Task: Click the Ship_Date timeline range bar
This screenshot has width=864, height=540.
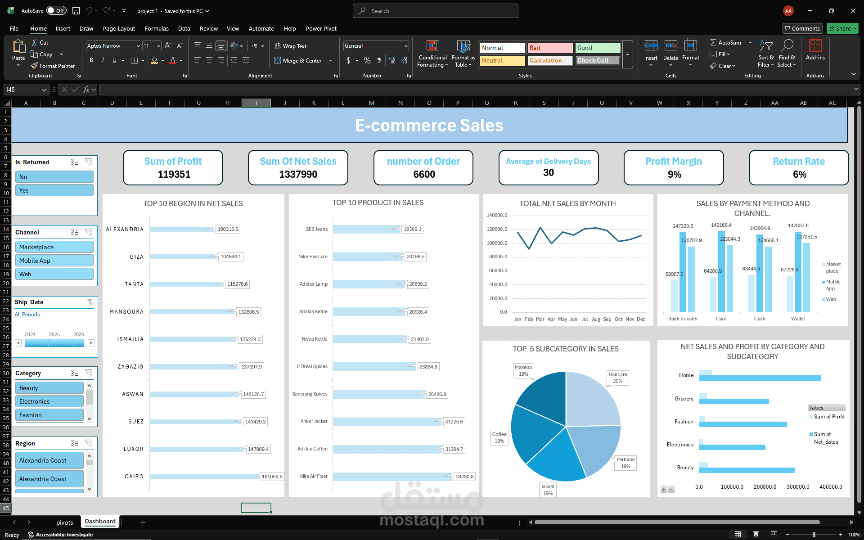Action: [54, 343]
